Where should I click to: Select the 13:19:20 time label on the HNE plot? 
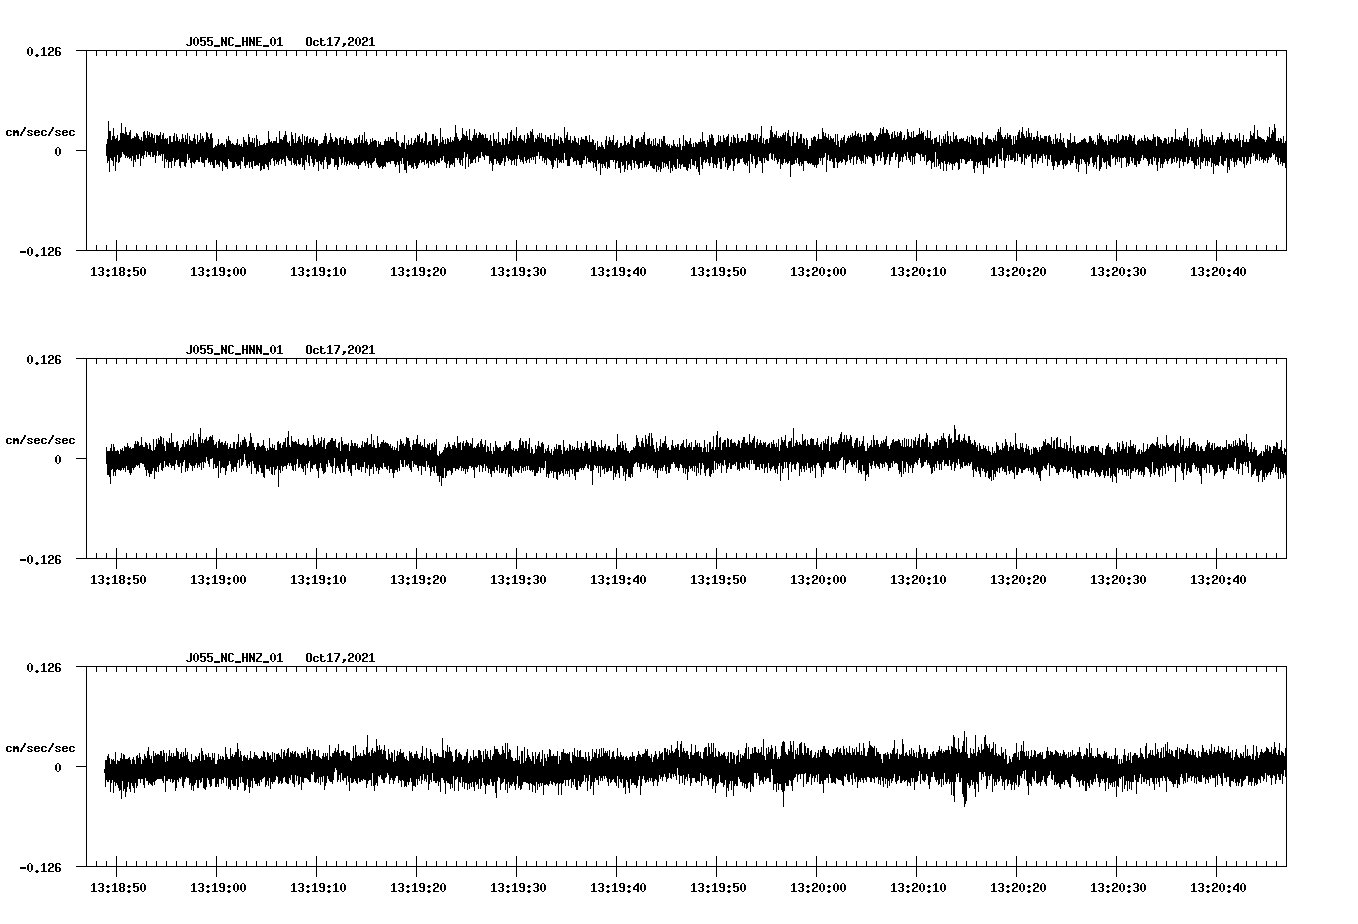418,272
